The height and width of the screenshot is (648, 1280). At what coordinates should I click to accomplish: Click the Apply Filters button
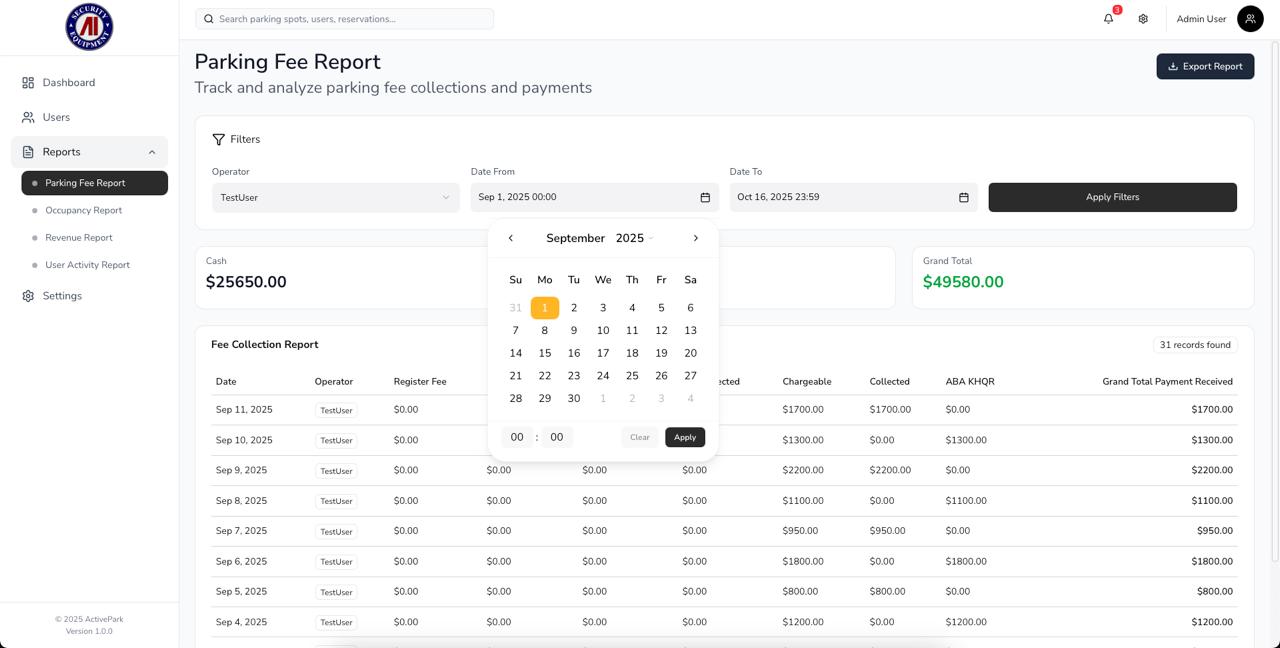[x=1112, y=197]
